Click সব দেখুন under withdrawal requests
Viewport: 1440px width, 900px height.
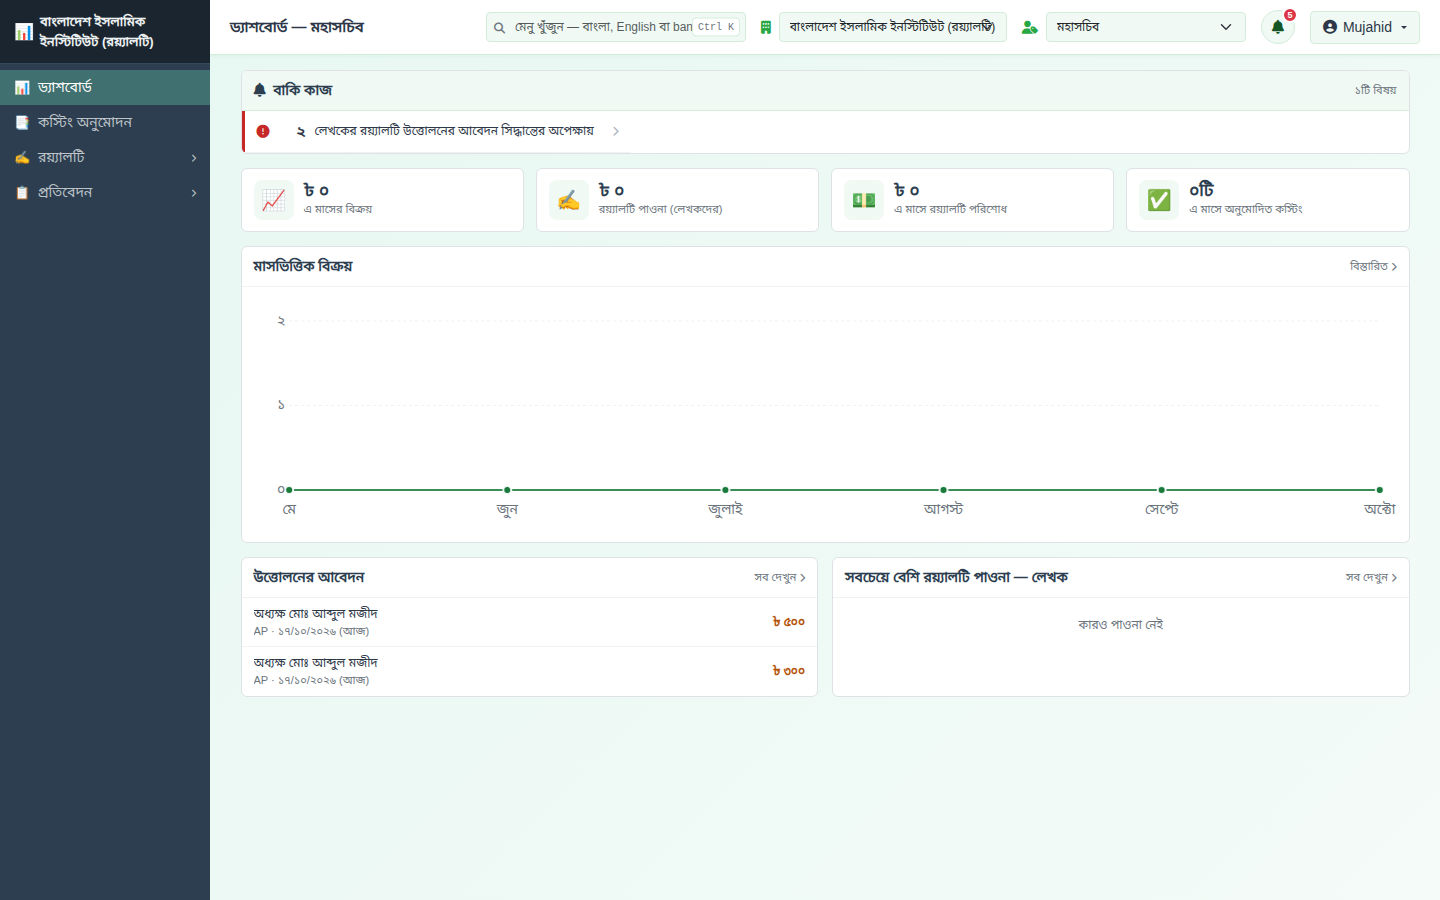[780, 577]
